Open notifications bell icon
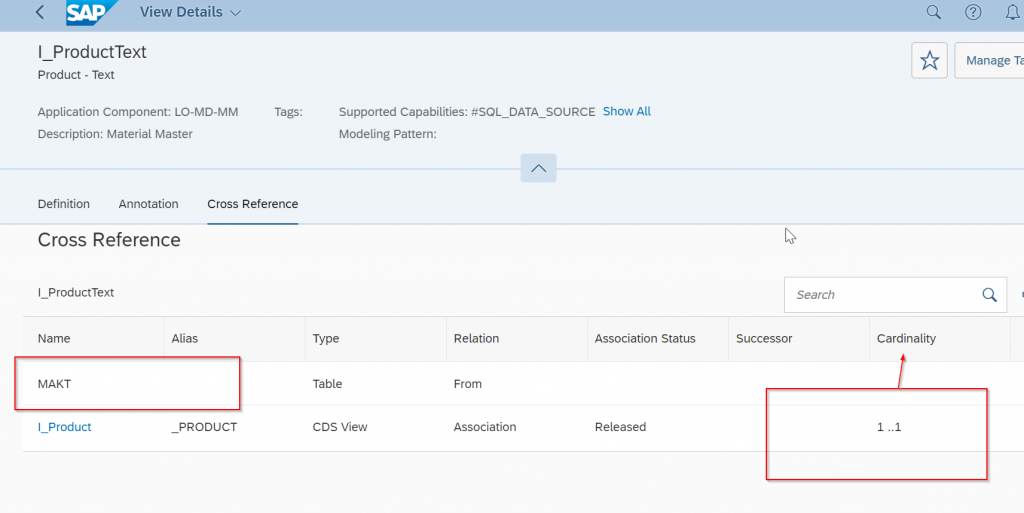Viewport: 1024px width, 513px height. pos(1013,12)
